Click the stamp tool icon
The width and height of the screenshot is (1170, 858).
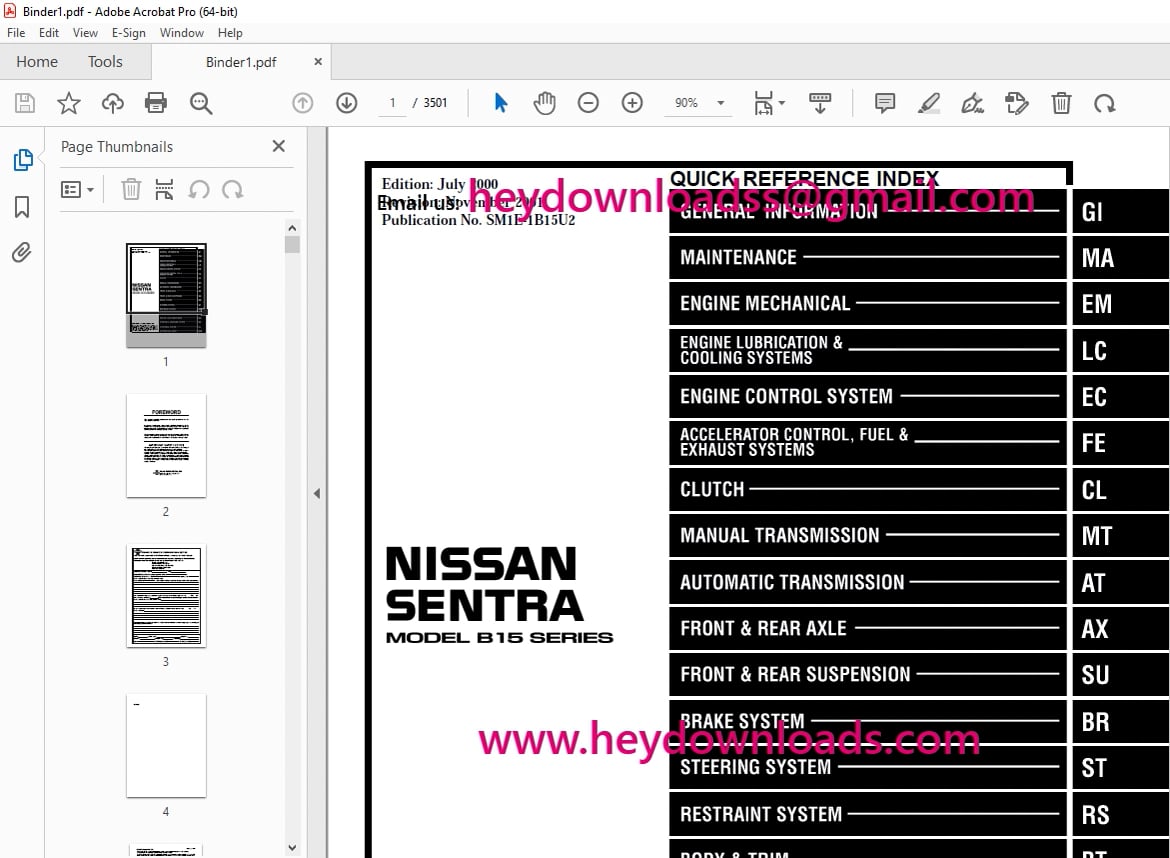pyautogui.click(x=1017, y=103)
